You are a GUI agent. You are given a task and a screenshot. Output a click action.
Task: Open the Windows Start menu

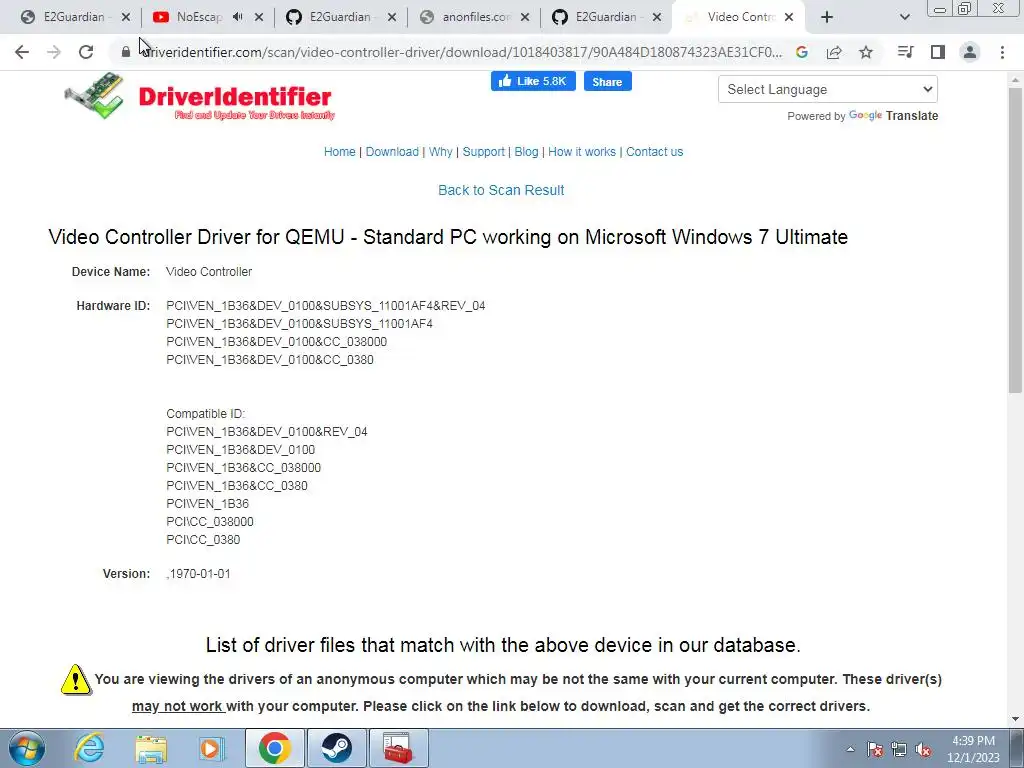26,748
